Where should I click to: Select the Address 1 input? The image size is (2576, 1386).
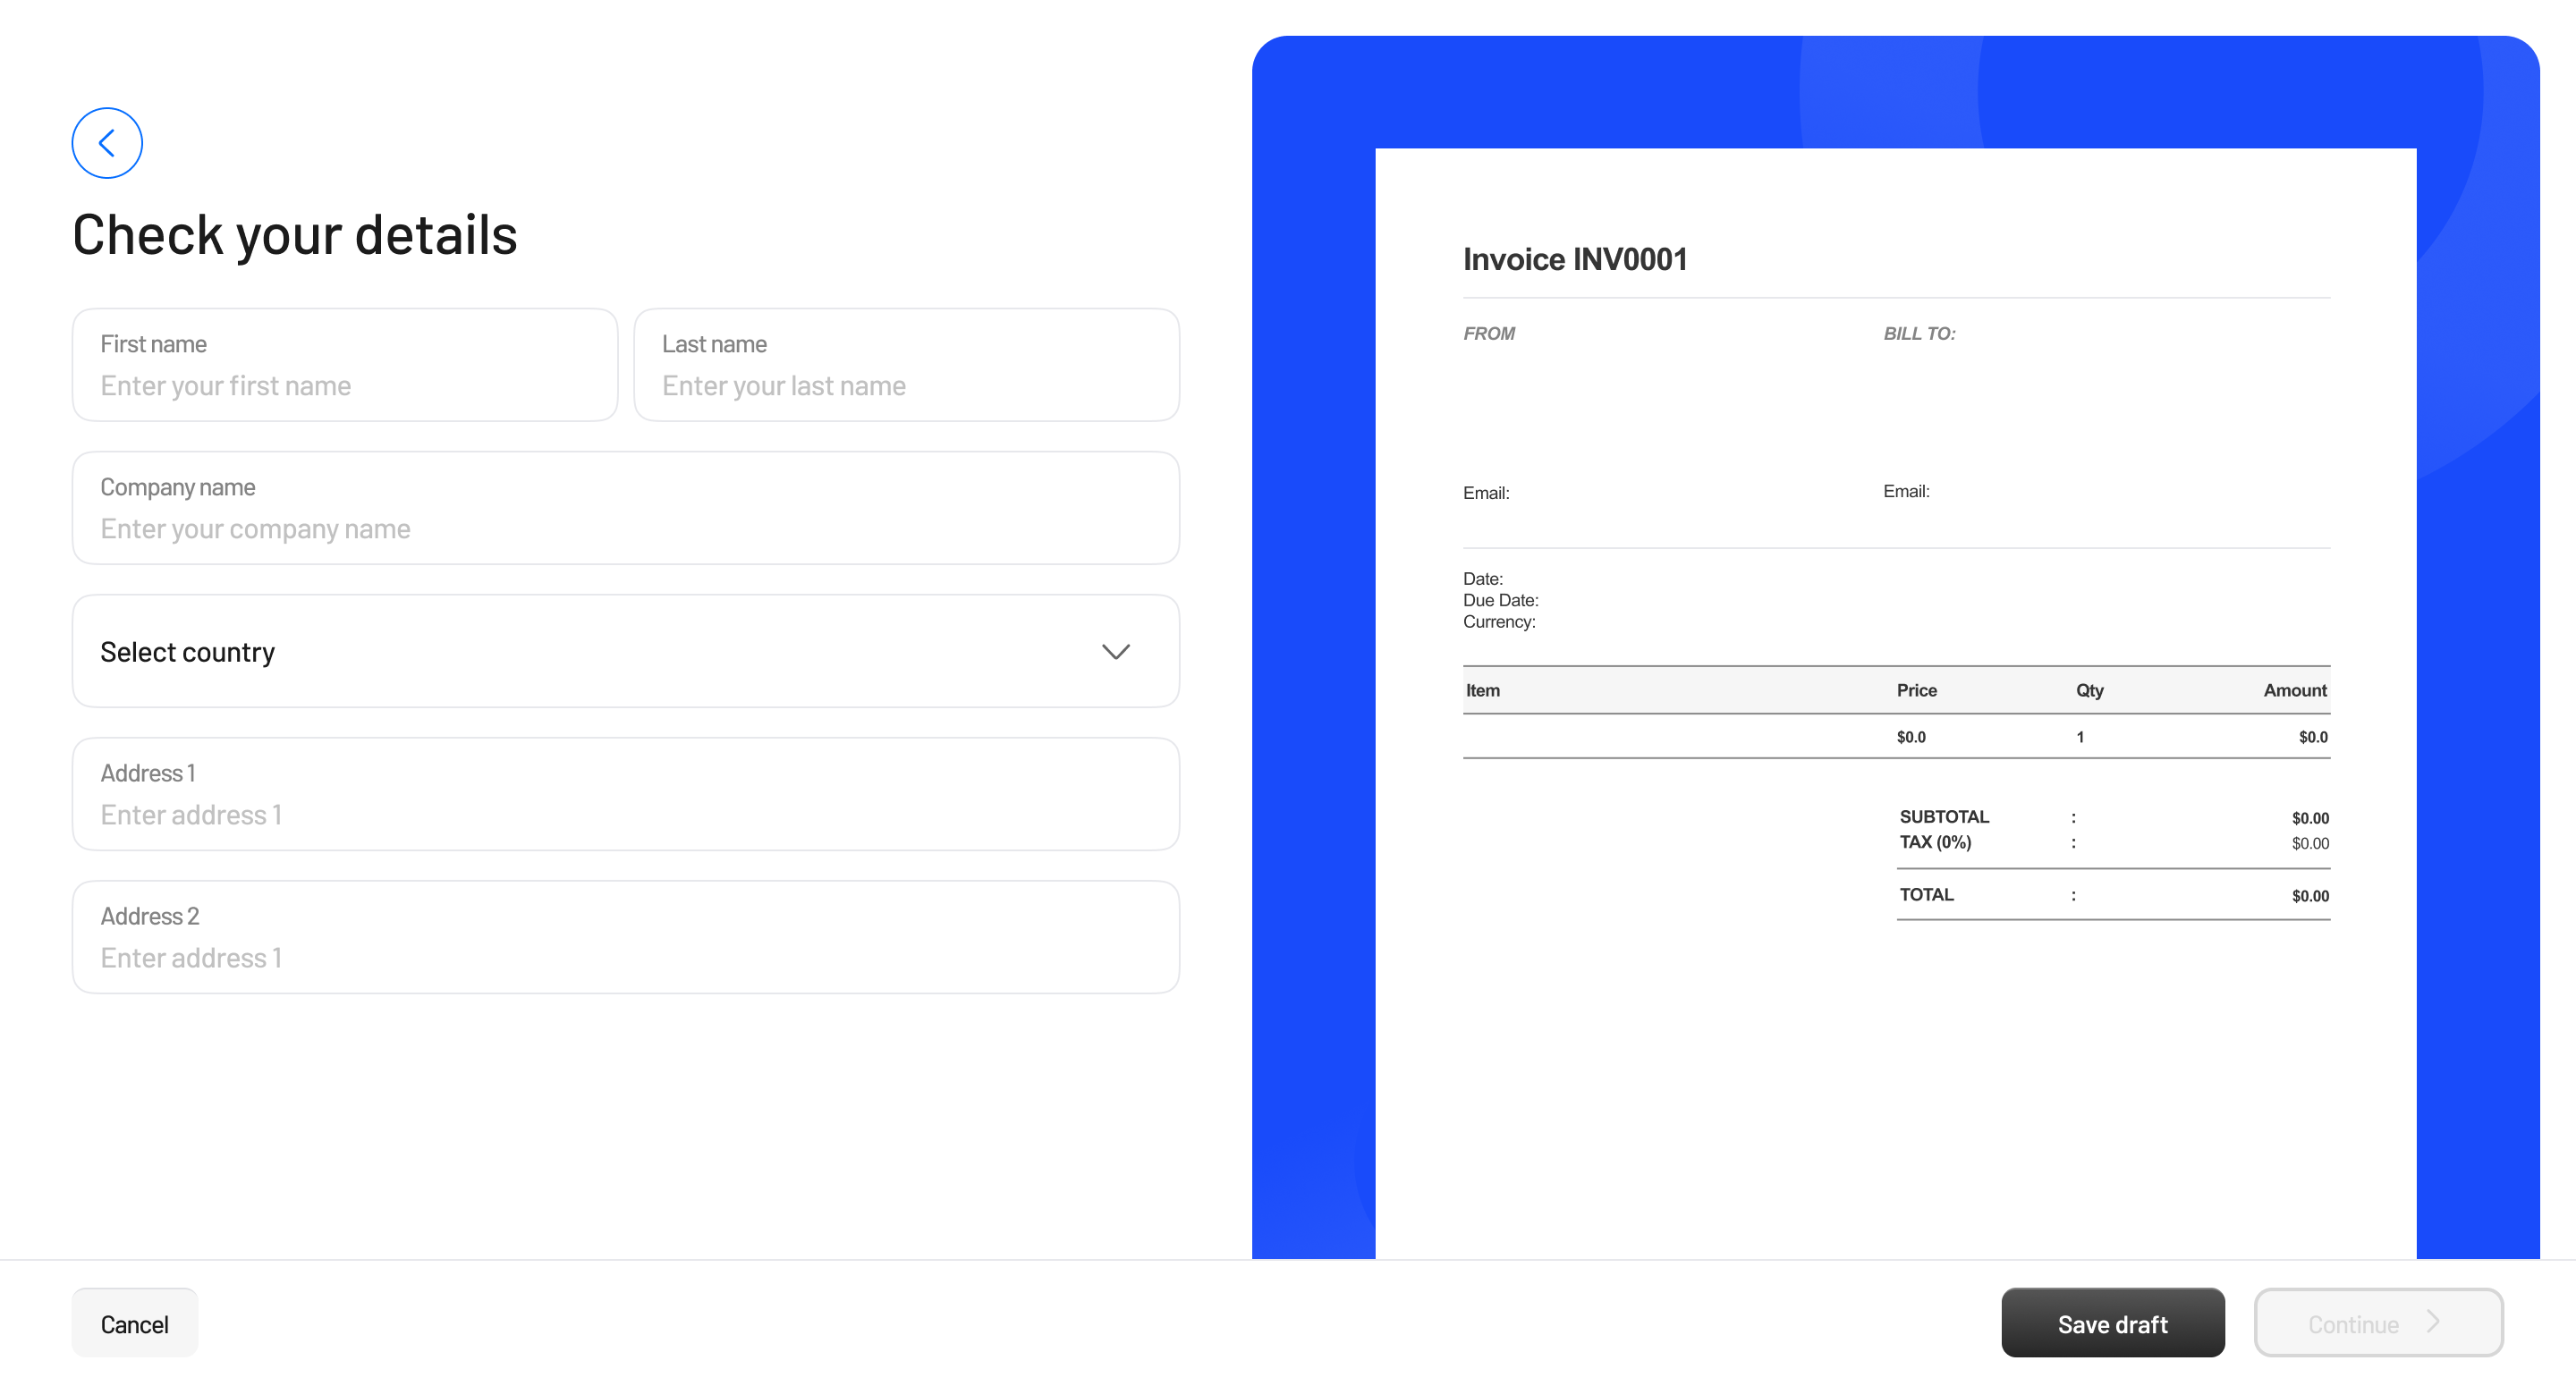(625, 815)
